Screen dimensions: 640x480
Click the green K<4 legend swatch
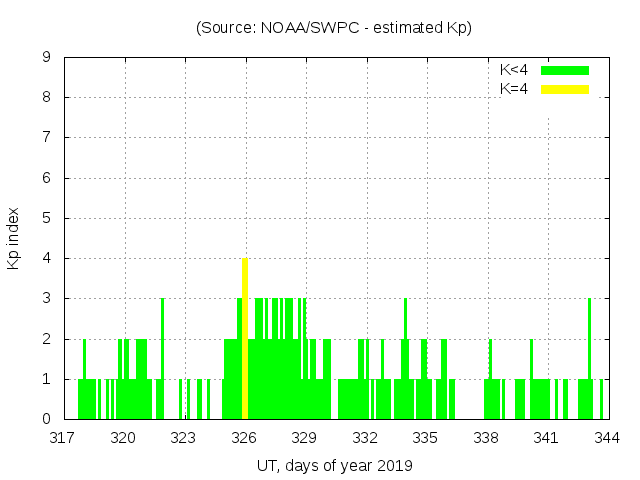tap(565, 70)
